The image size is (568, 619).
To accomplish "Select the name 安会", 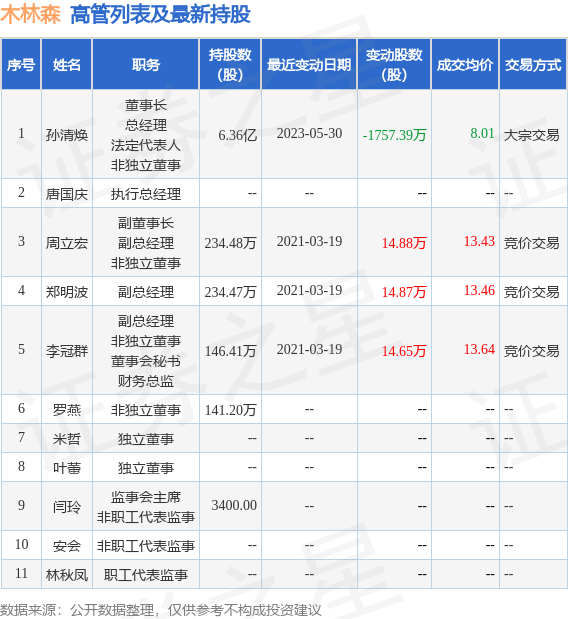I will pos(67,546).
